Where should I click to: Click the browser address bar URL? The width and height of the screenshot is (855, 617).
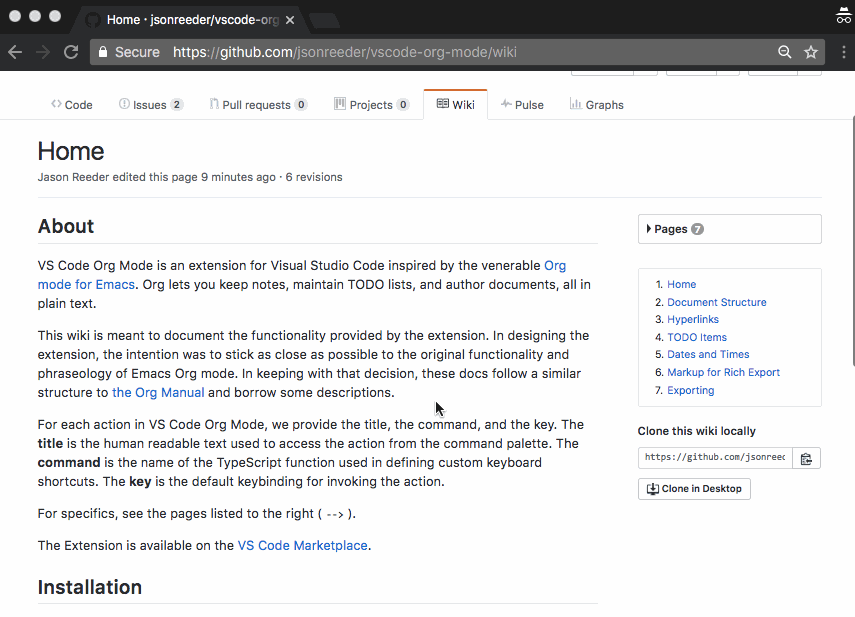point(345,52)
